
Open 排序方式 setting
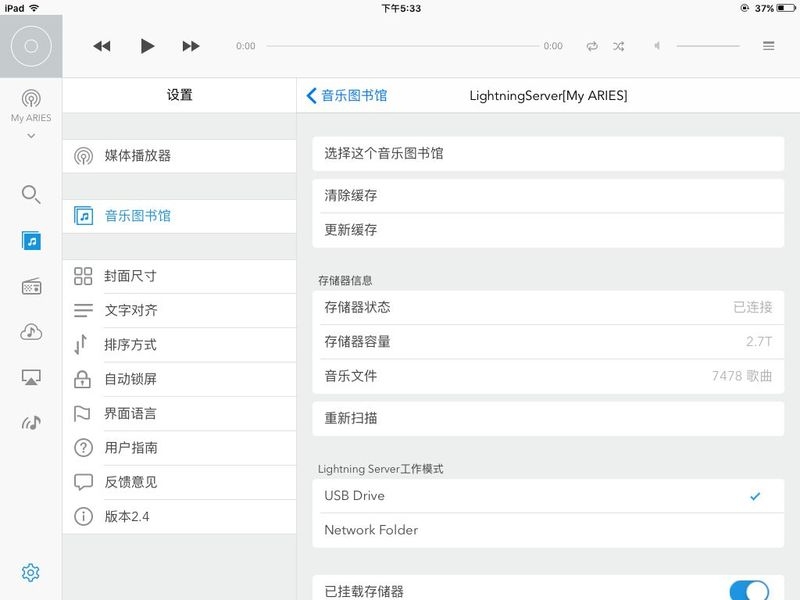pos(179,345)
